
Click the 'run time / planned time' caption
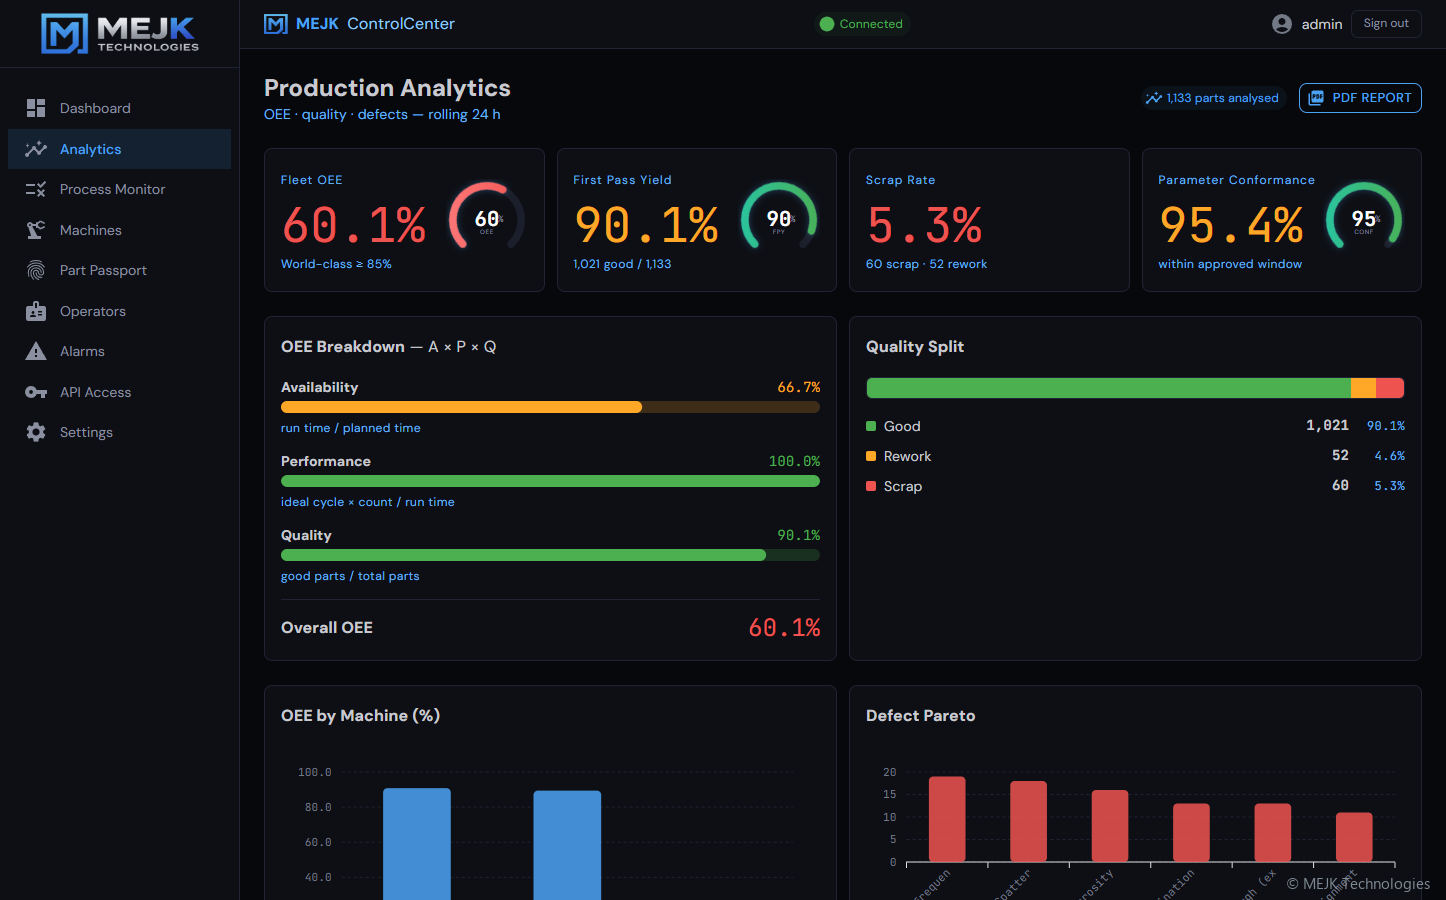click(x=351, y=428)
